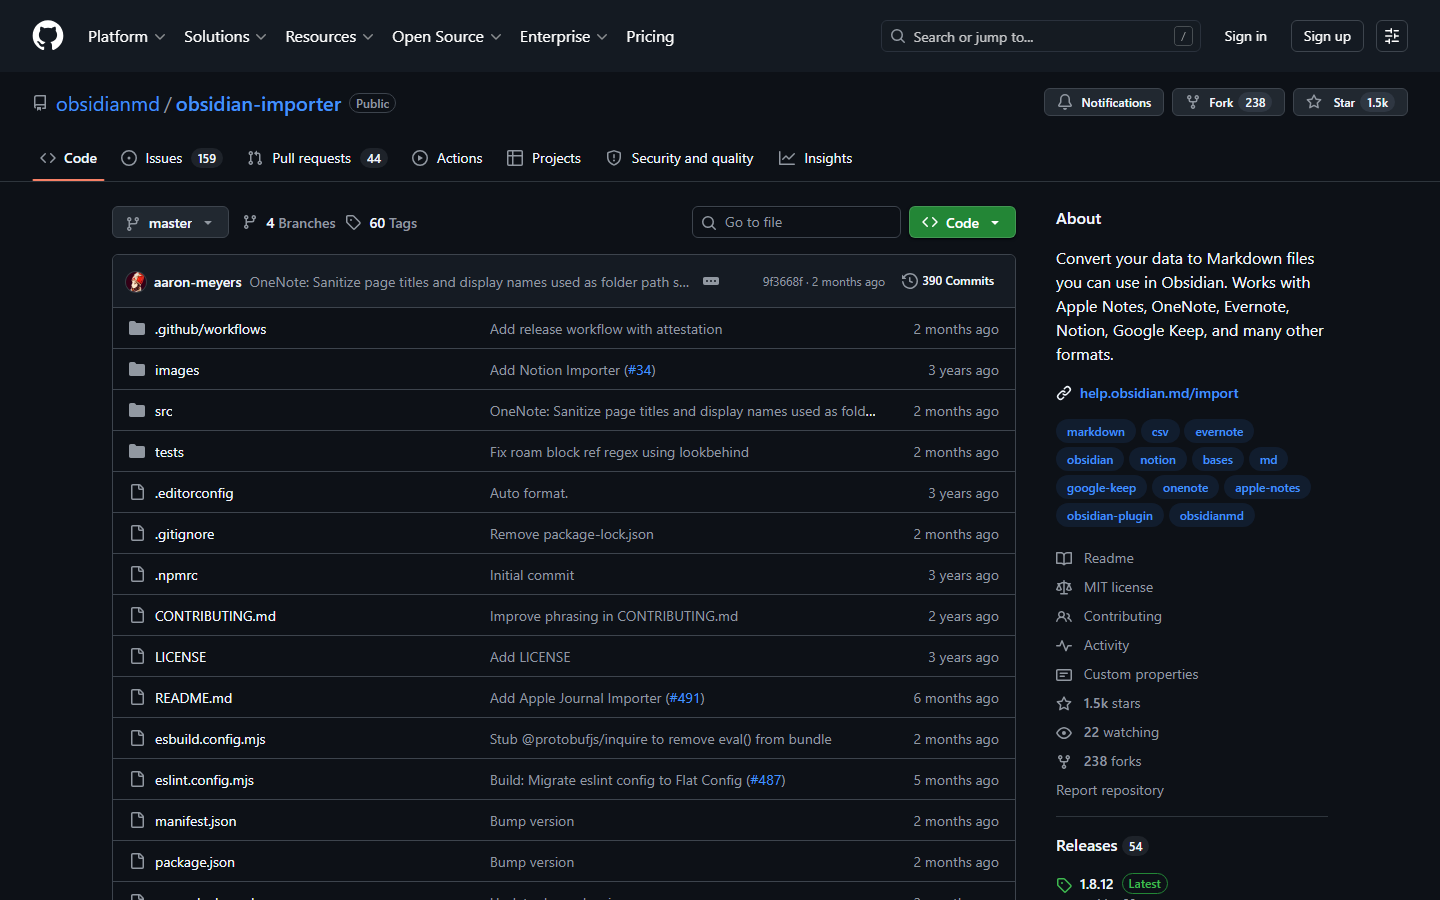
Task: Click the Custom properties icon
Action: (1064, 674)
